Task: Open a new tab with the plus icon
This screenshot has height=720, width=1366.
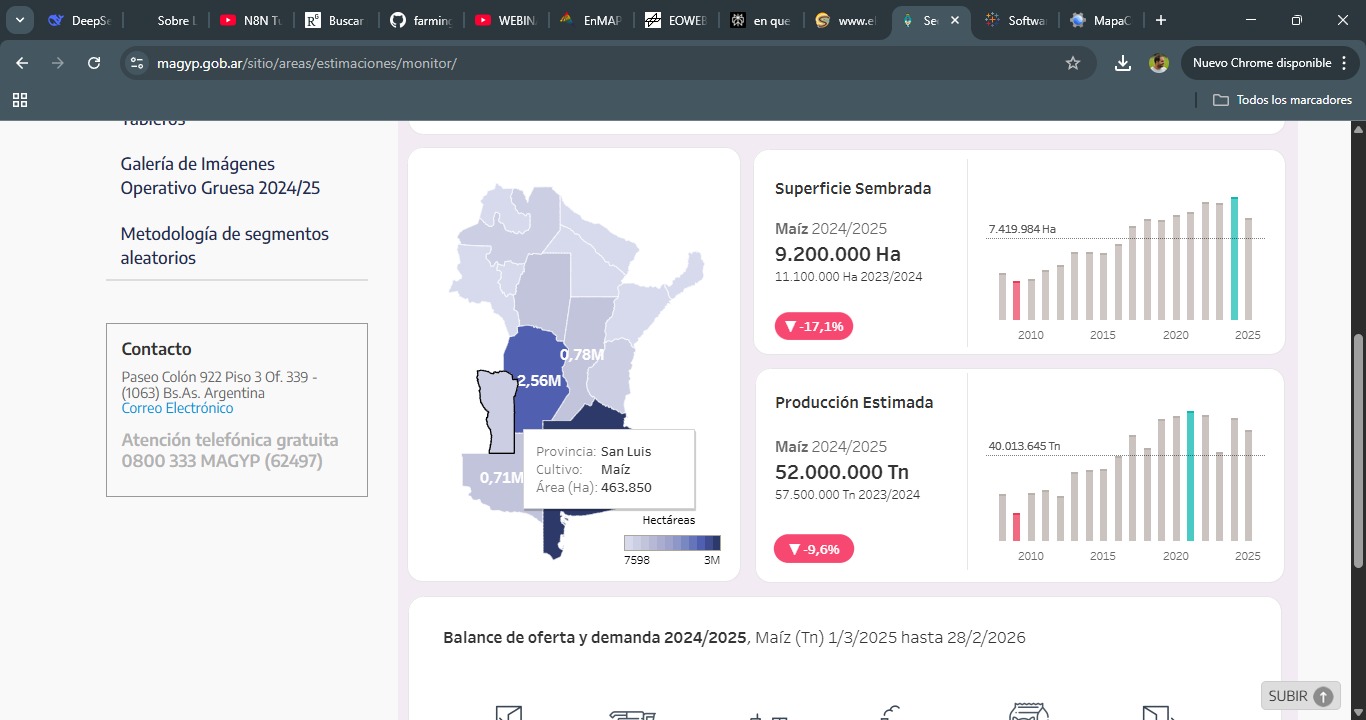Action: pyautogui.click(x=1160, y=20)
